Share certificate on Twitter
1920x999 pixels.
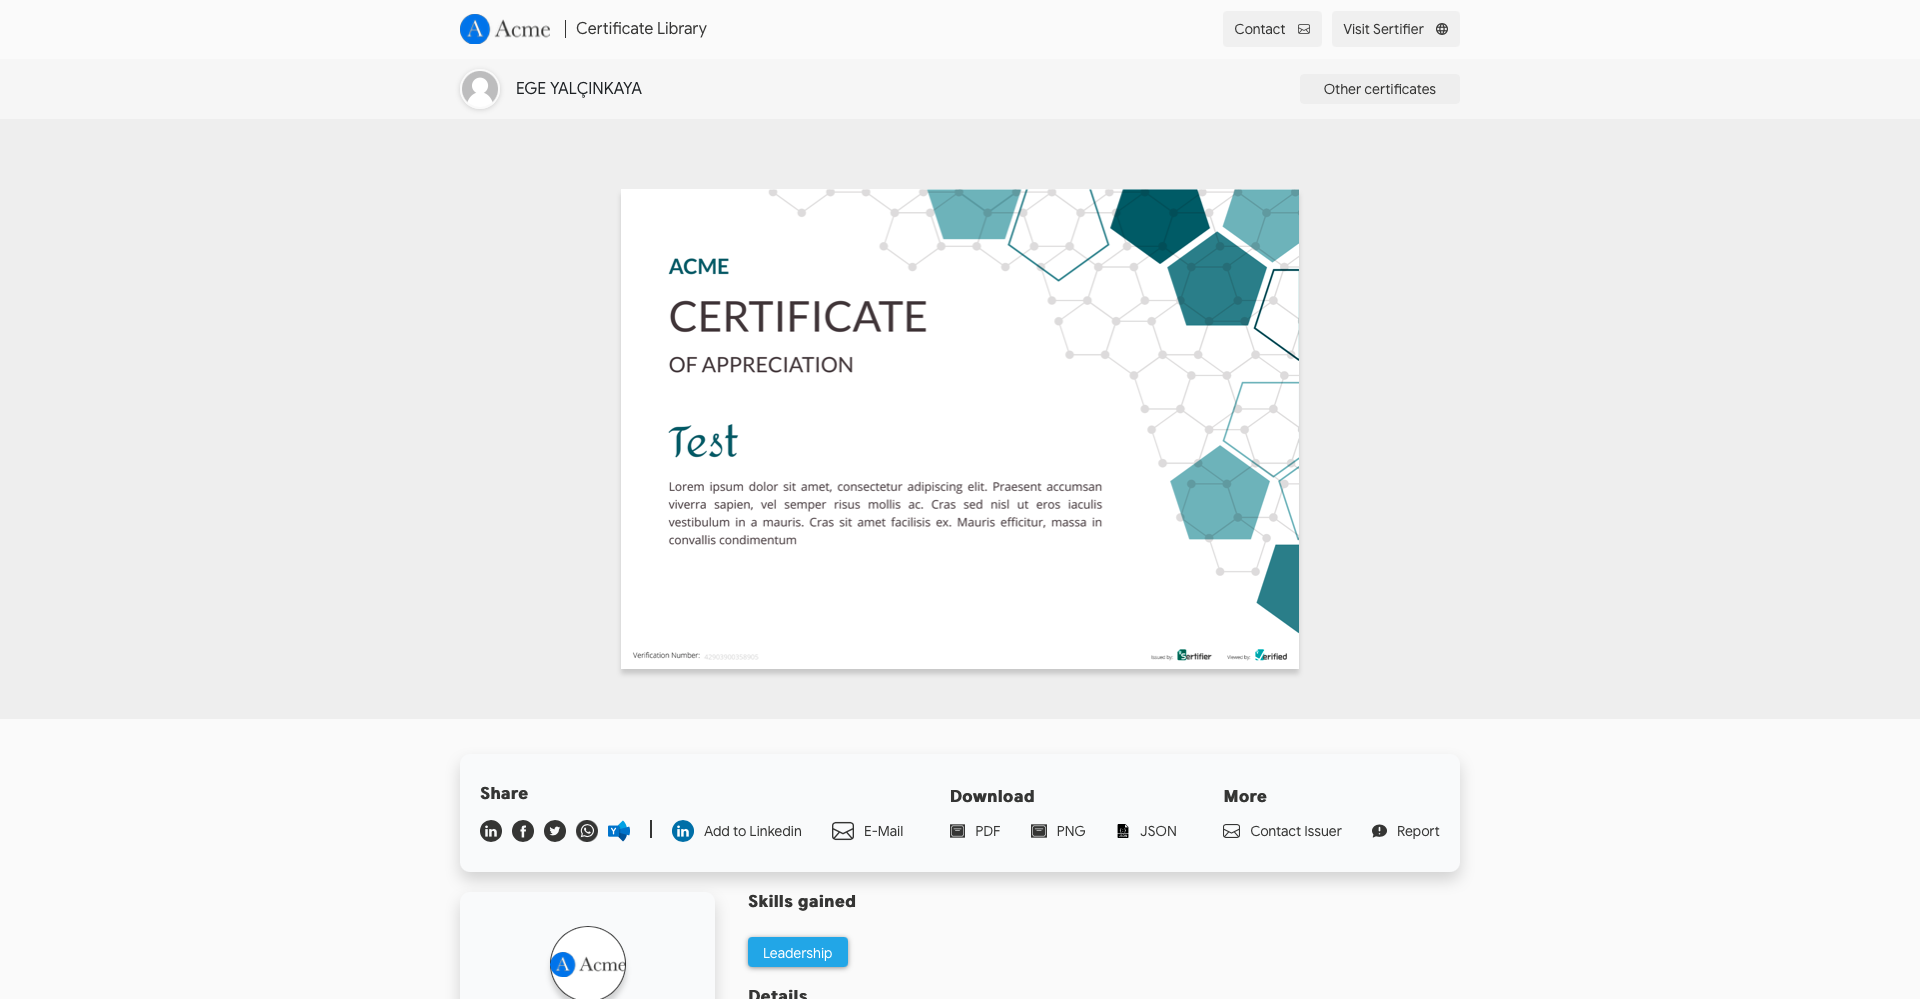click(555, 831)
